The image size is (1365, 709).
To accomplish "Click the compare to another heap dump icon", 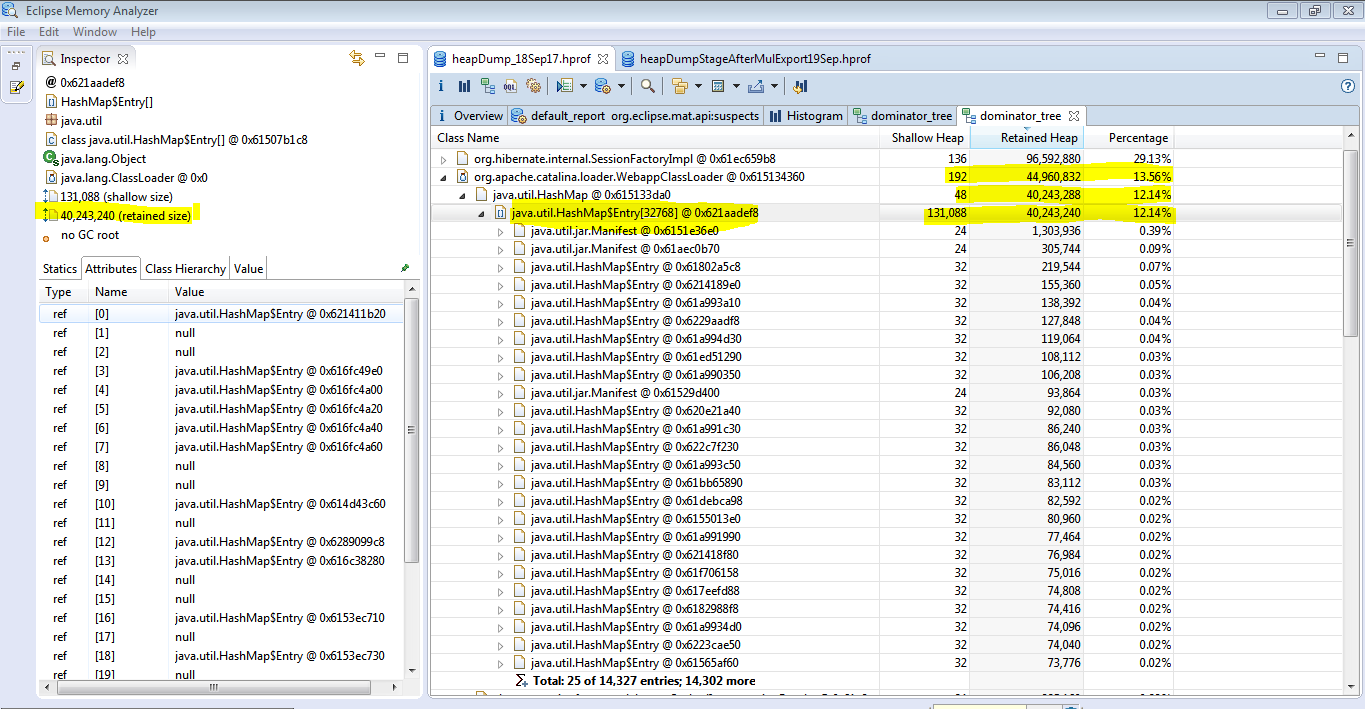I will pos(799,87).
